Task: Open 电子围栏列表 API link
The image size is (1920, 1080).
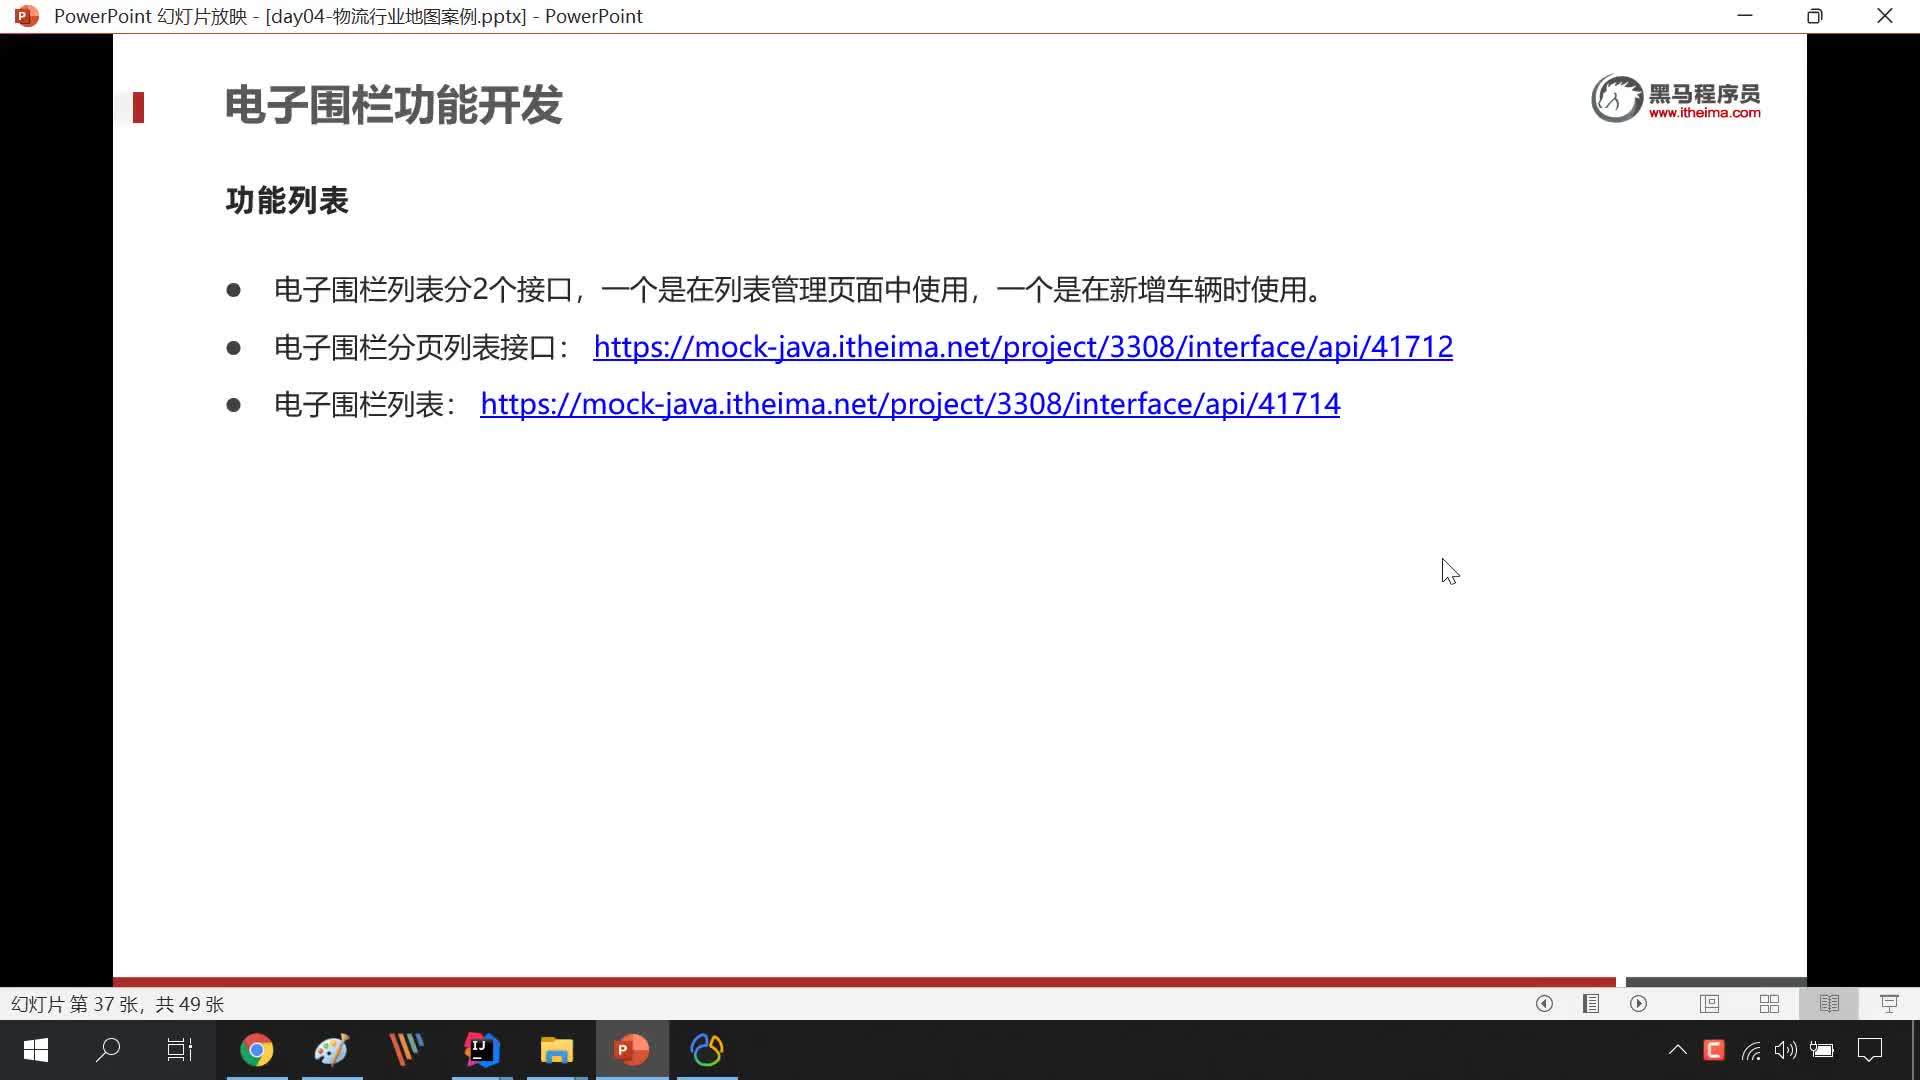Action: [x=910, y=404]
